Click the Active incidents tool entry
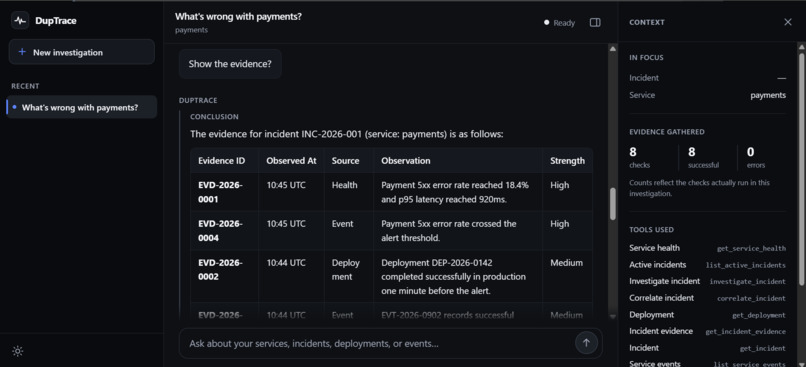 tap(707, 265)
